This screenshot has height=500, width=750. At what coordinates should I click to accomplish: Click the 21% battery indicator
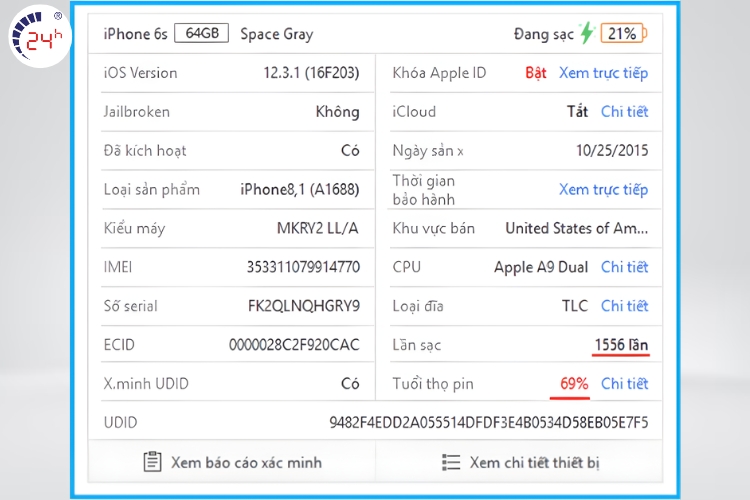point(623,33)
